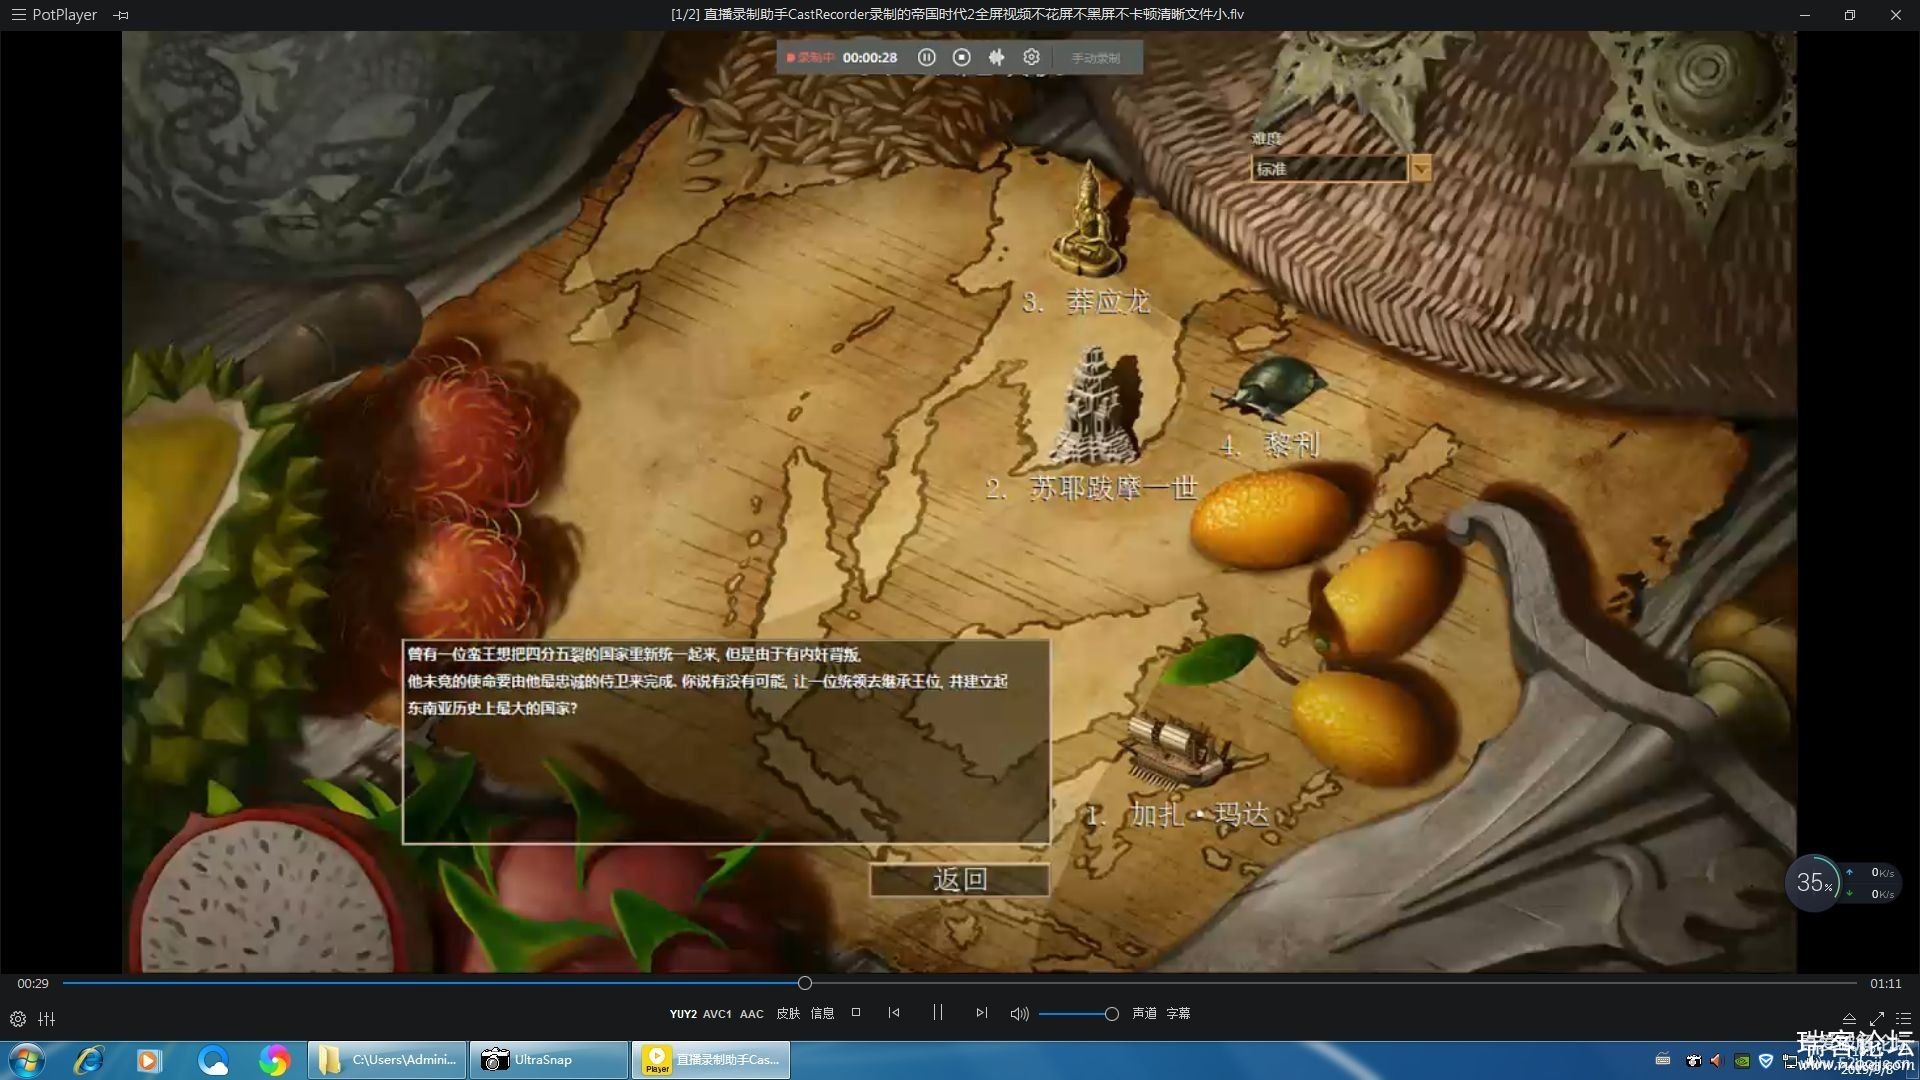The width and height of the screenshot is (1920, 1080).
Task: Click the audio waveform icon in recorder overlay
Action: (996, 58)
